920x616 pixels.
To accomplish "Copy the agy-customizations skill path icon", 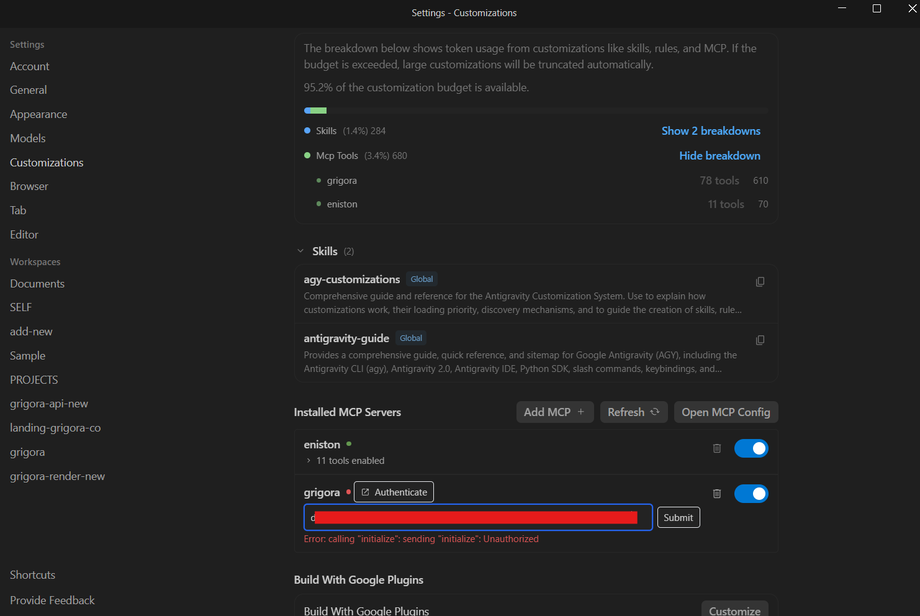I will (x=760, y=282).
